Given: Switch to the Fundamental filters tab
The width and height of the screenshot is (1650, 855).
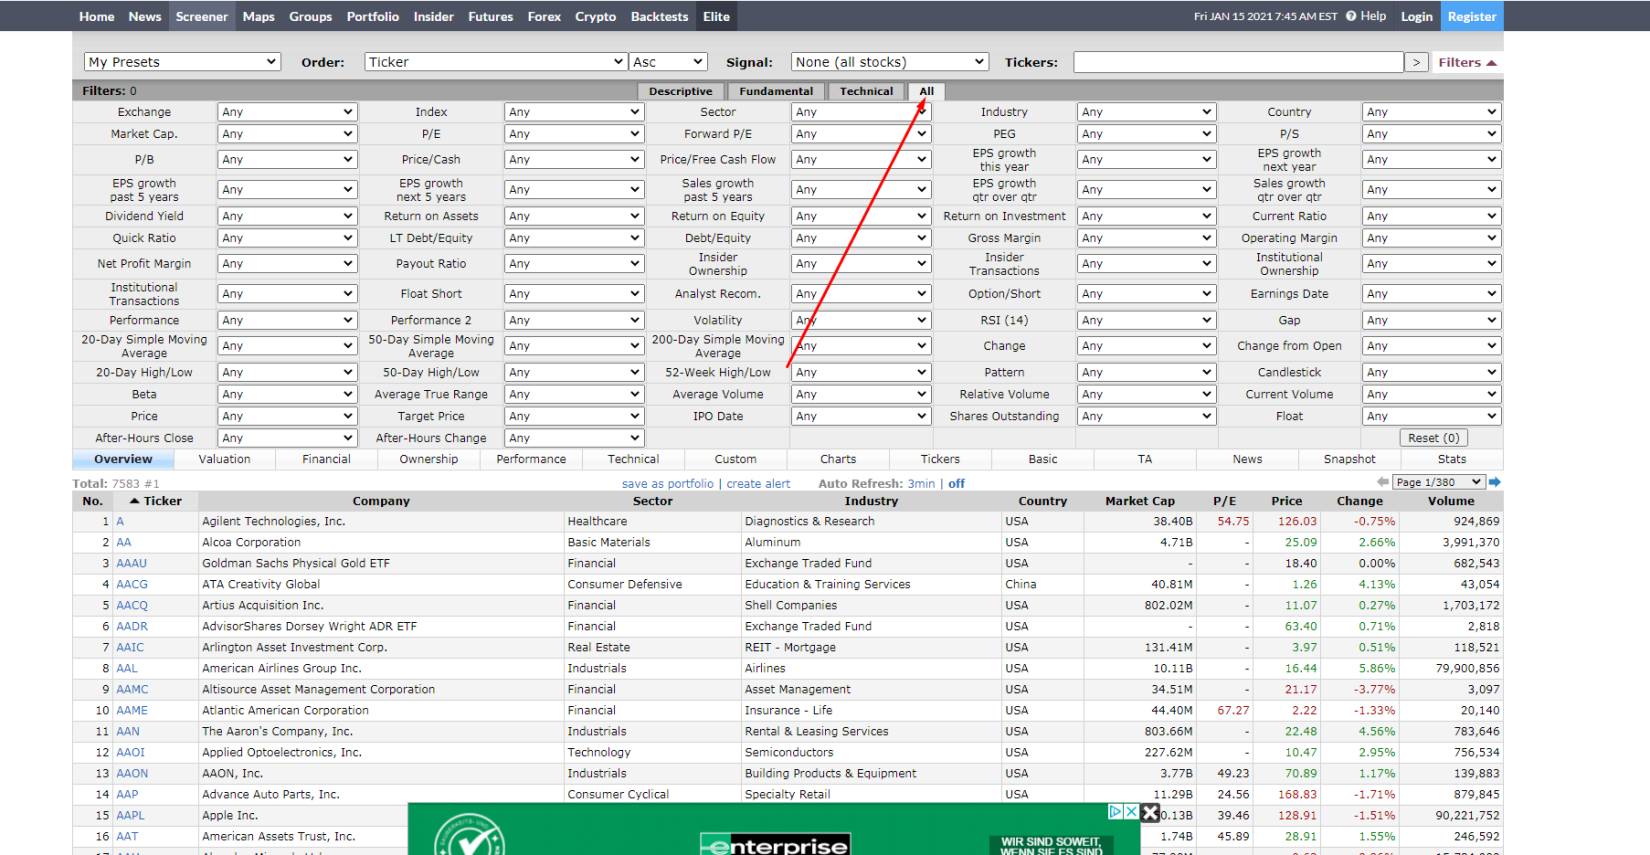Looking at the screenshot, I should click(x=776, y=91).
